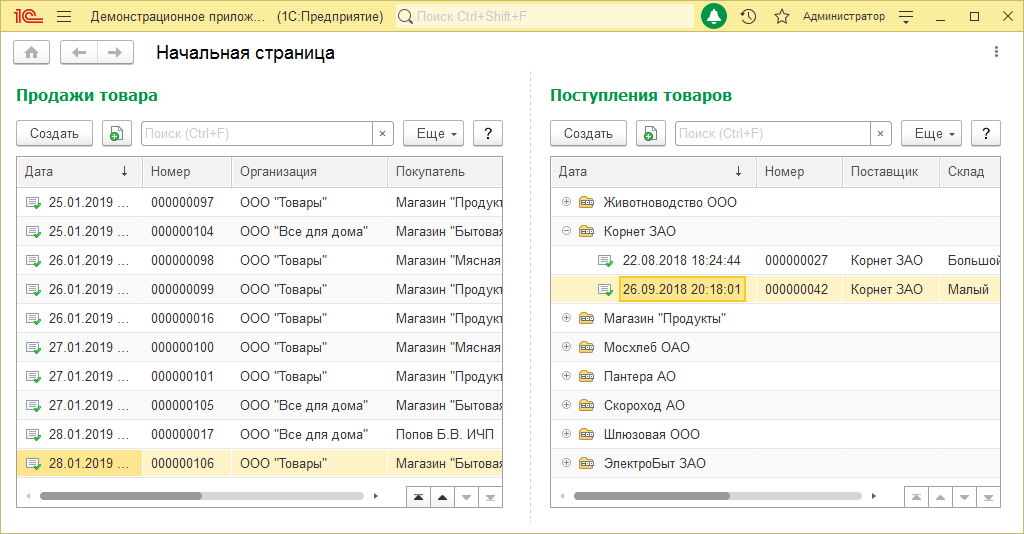
Task: Sort sales by Организация column header
Action: point(310,172)
